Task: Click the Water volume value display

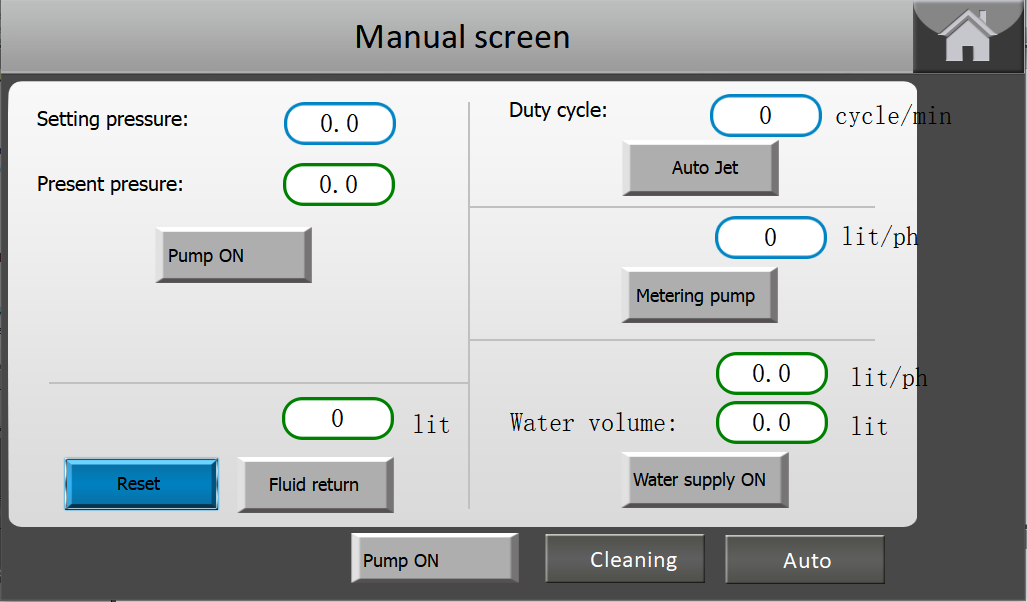Action: (x=772, y=423)
